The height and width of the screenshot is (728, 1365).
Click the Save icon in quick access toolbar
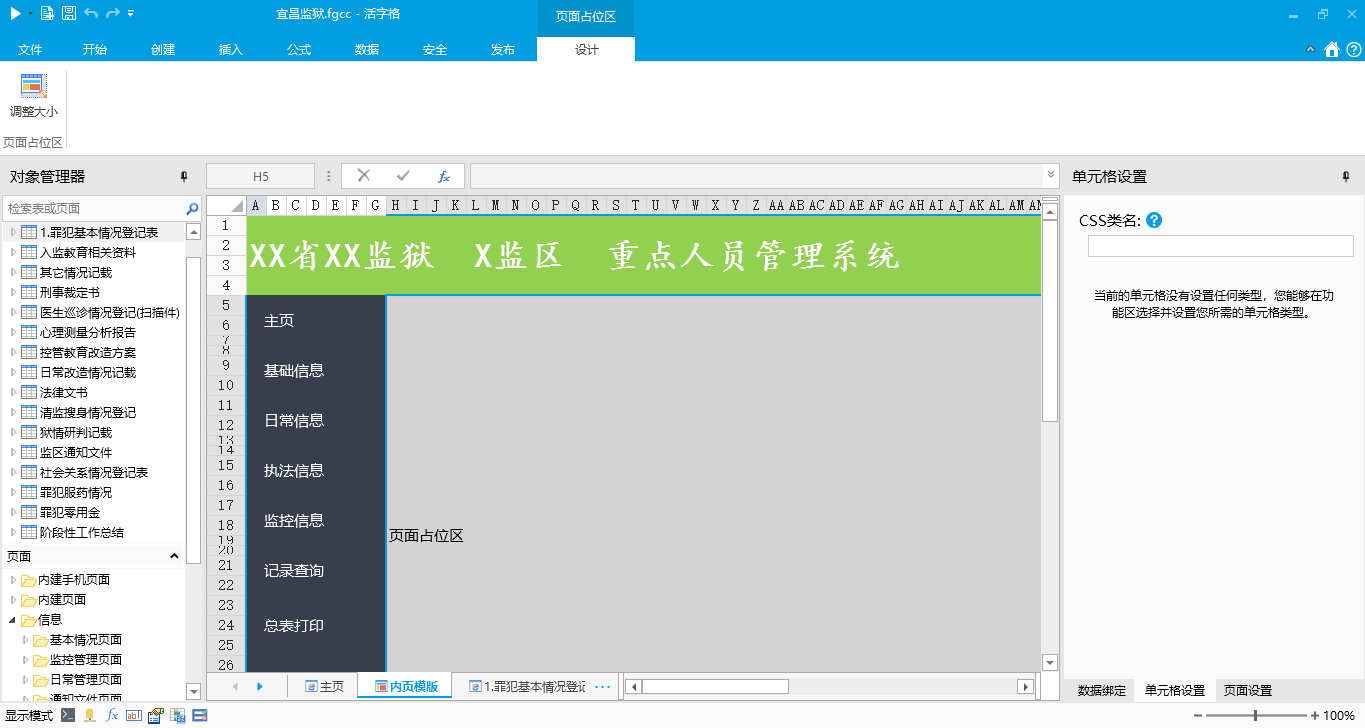[x=68, y=13]
